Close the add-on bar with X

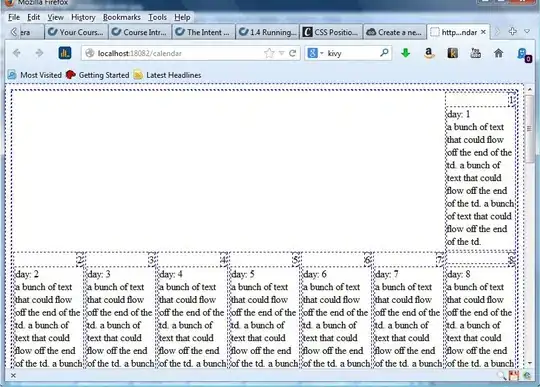coord(13,375)
